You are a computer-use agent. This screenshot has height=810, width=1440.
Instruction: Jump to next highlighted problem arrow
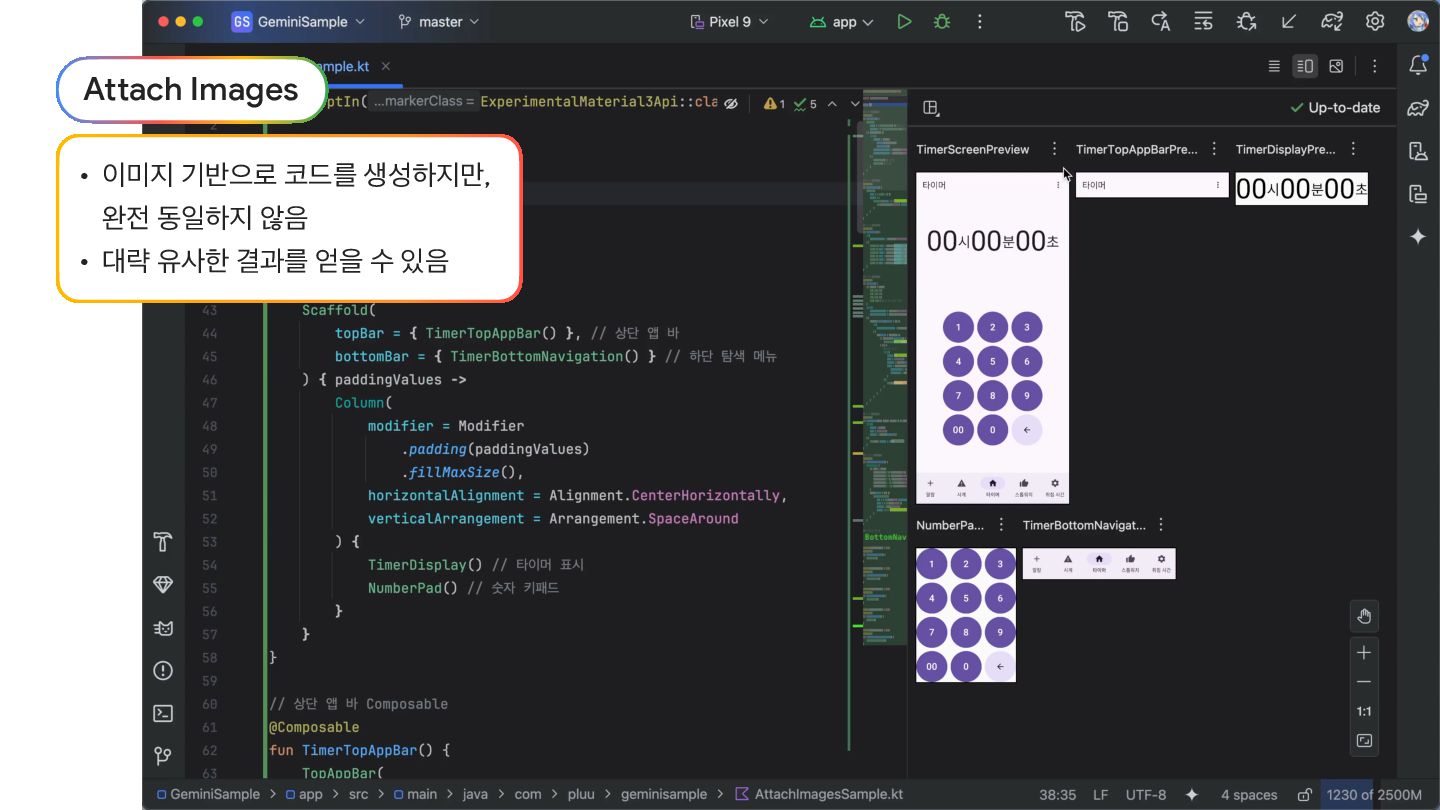click(x=855, y=103)
